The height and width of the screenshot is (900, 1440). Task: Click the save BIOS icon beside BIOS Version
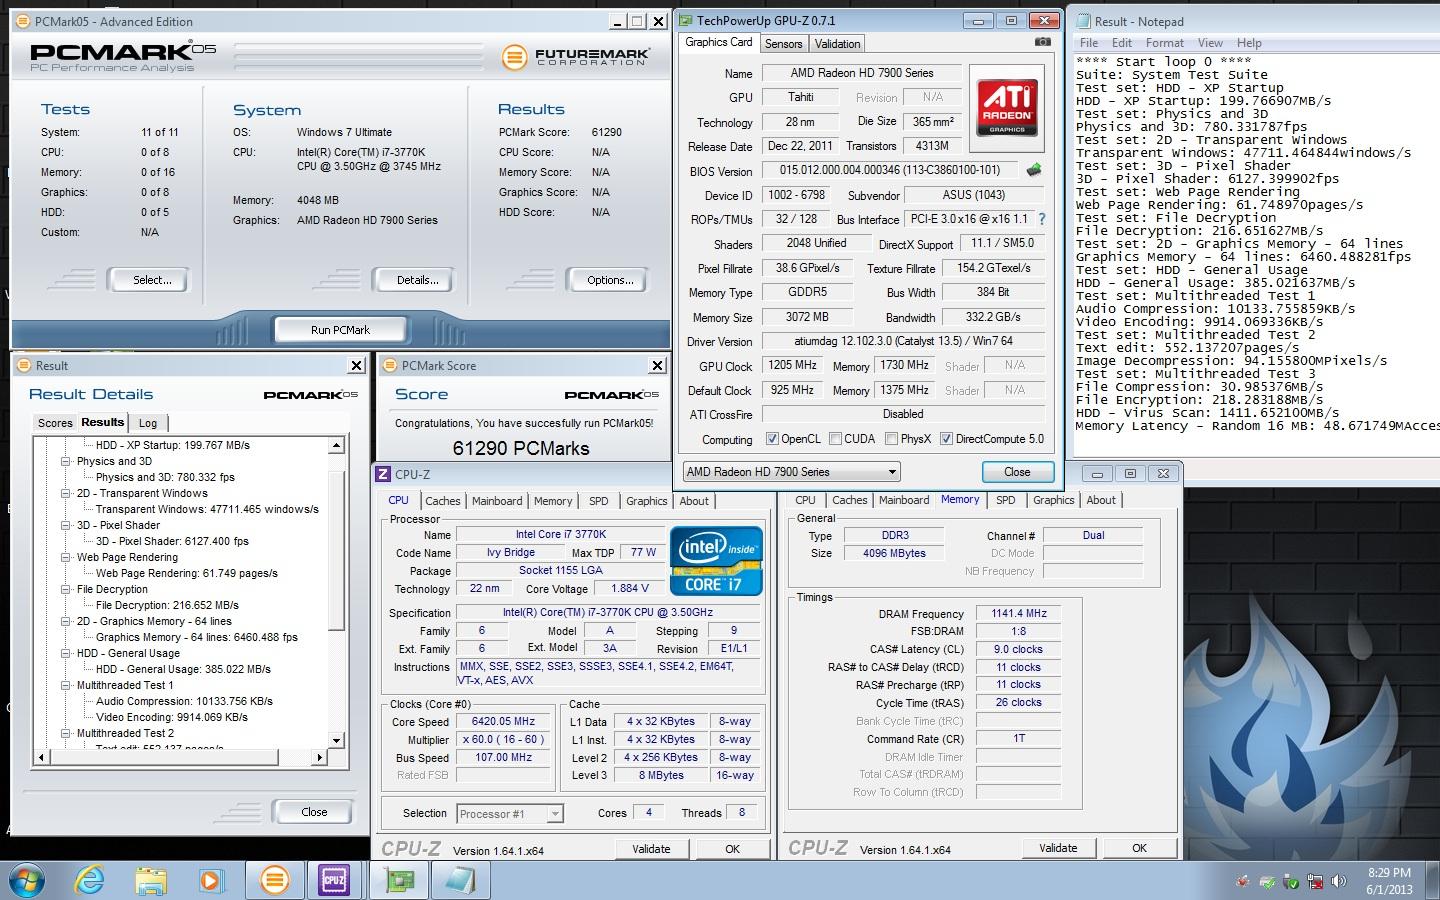(x=1034, y=170)
